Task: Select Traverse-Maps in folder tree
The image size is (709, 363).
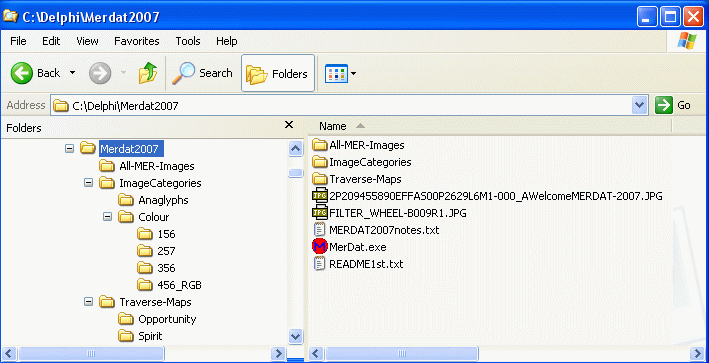Action: coord(155,302)
